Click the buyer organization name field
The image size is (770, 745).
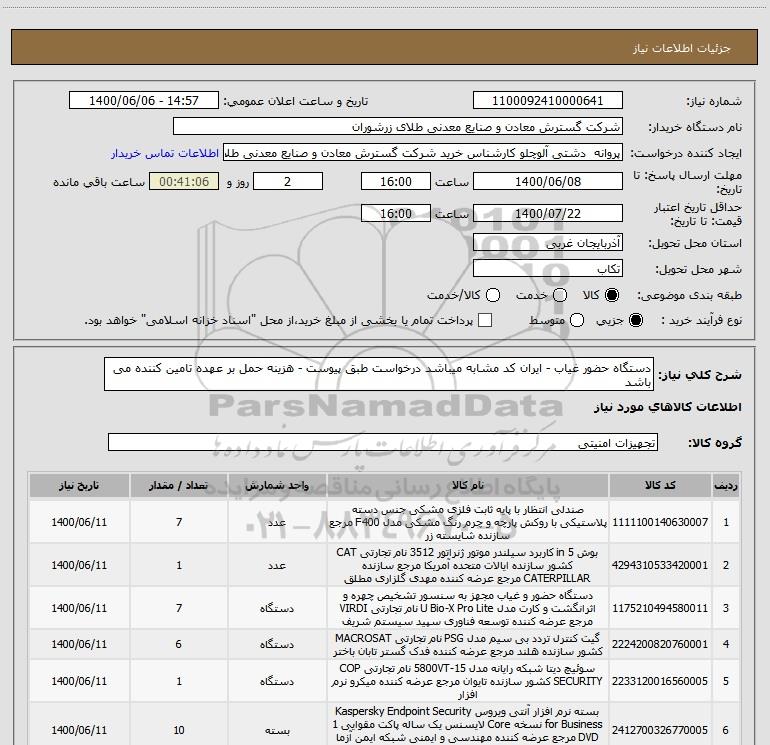click(398, 126)
